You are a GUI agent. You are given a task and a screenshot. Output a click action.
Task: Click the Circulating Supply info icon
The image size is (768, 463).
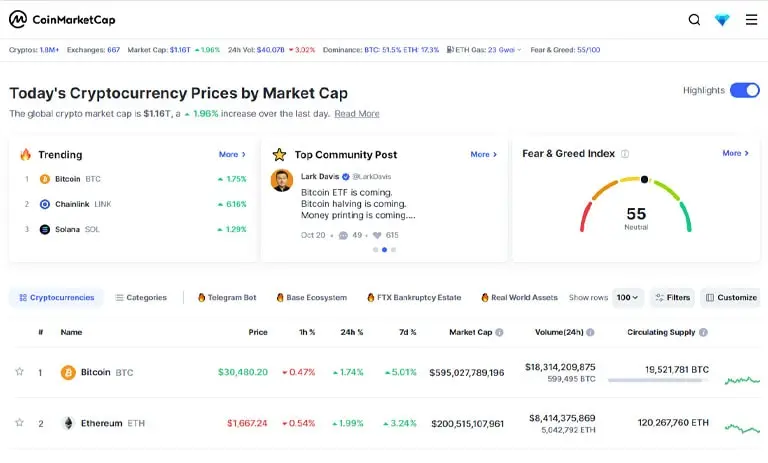pyautogui.click(x=703, y=332)
